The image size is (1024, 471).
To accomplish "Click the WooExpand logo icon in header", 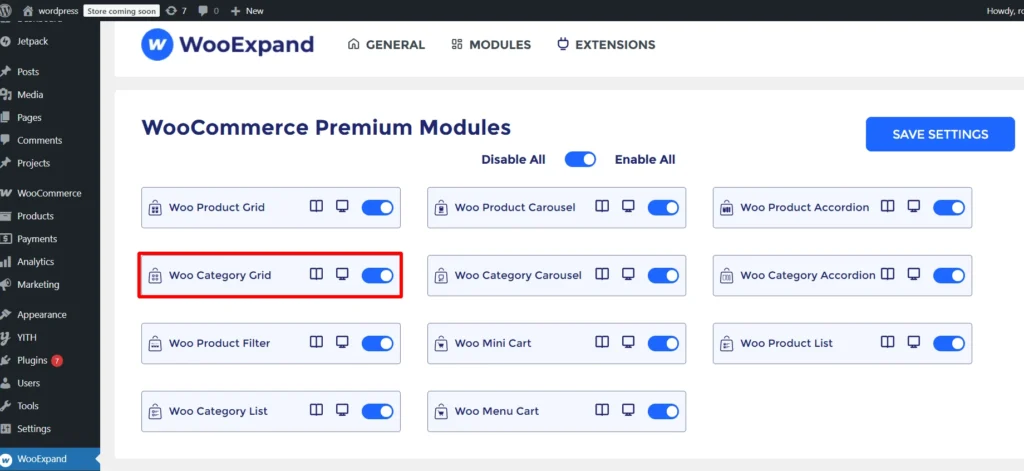I will 155,44.
